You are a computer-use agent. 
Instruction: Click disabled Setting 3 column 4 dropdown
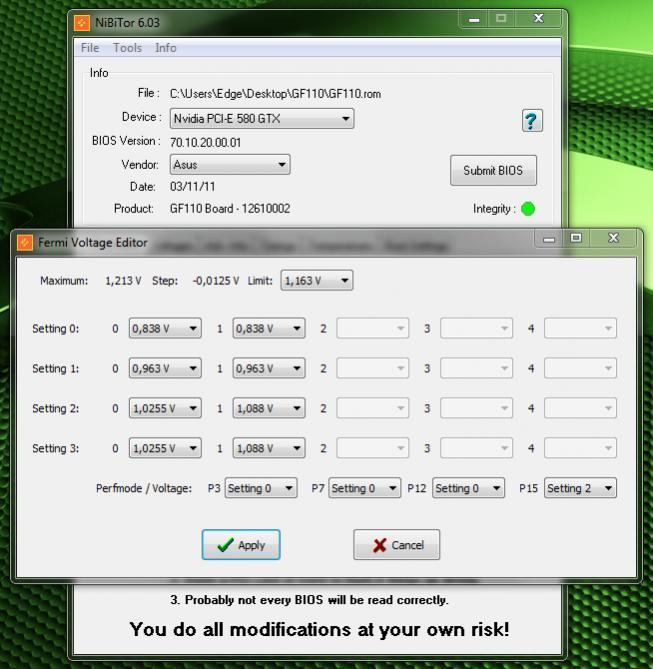coord(580,448)
